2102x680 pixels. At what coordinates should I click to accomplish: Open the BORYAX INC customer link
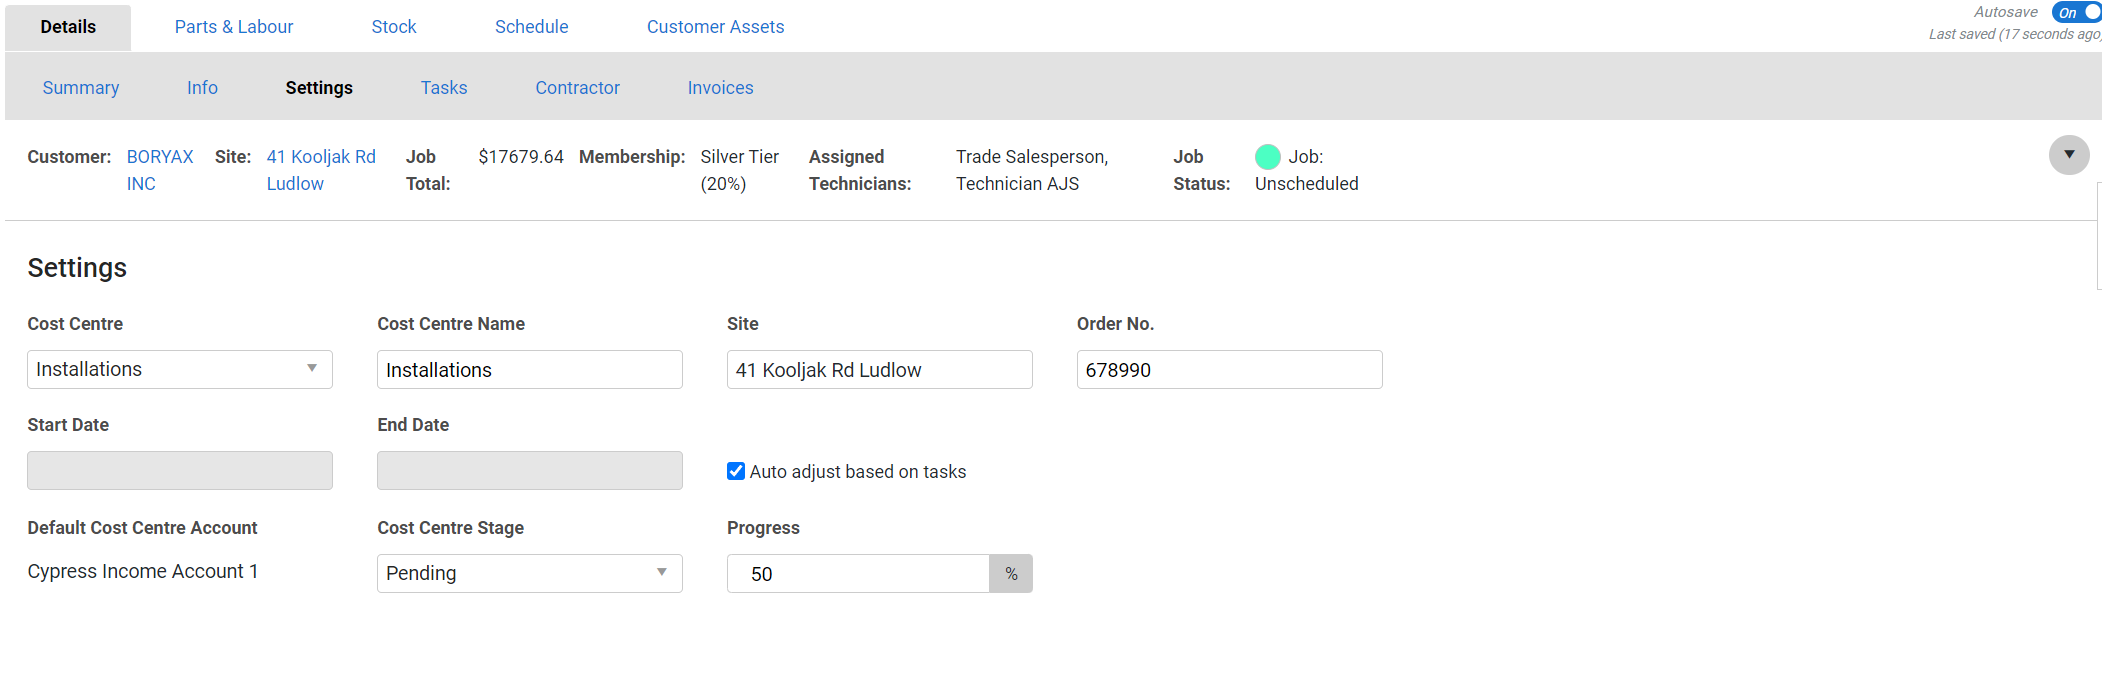click(x=160, y=170)
